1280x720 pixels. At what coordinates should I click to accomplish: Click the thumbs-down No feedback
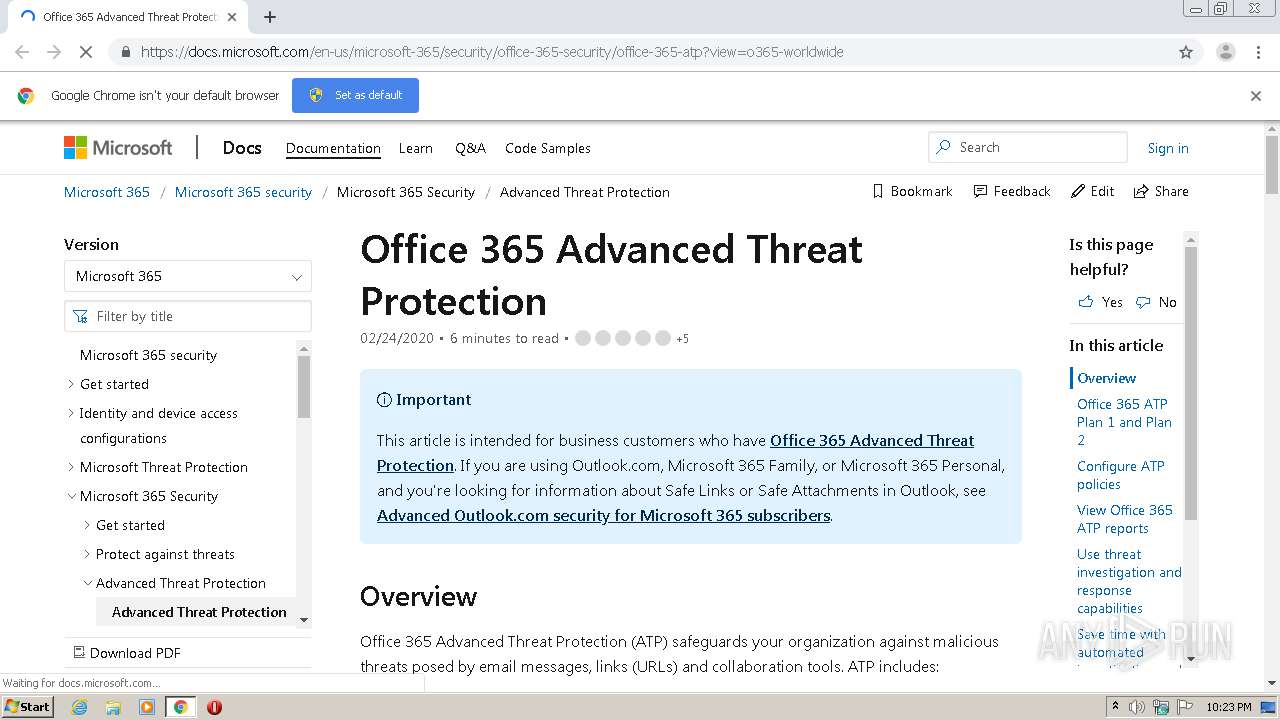(1156, 302)
